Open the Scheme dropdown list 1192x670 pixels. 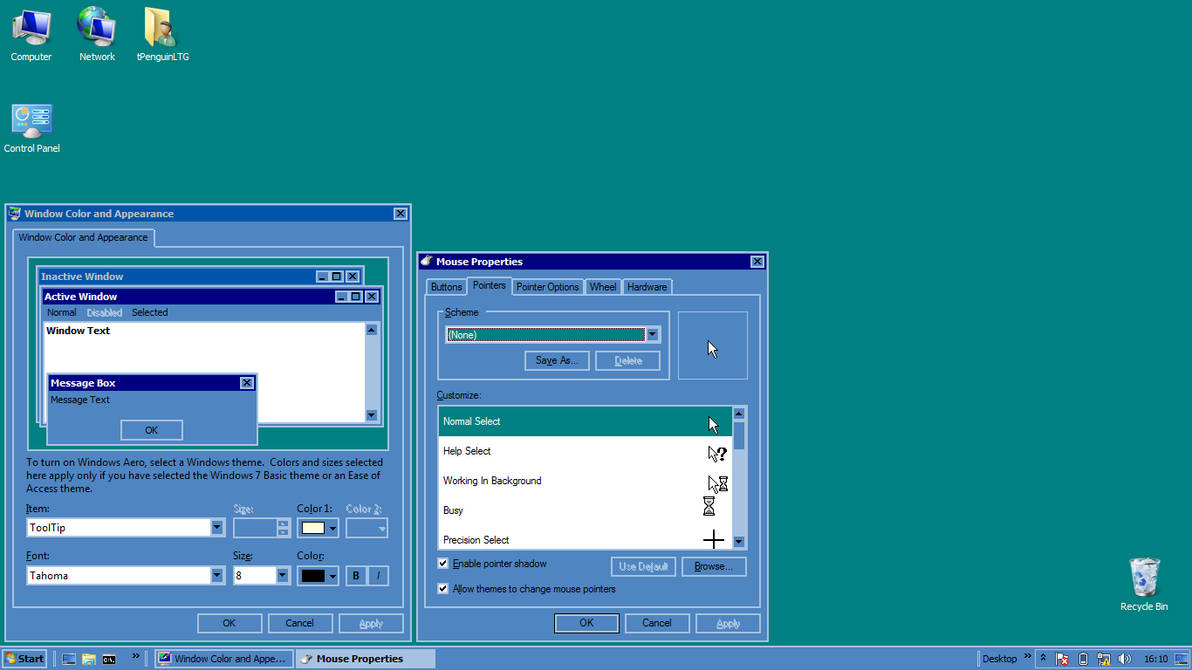652,334
